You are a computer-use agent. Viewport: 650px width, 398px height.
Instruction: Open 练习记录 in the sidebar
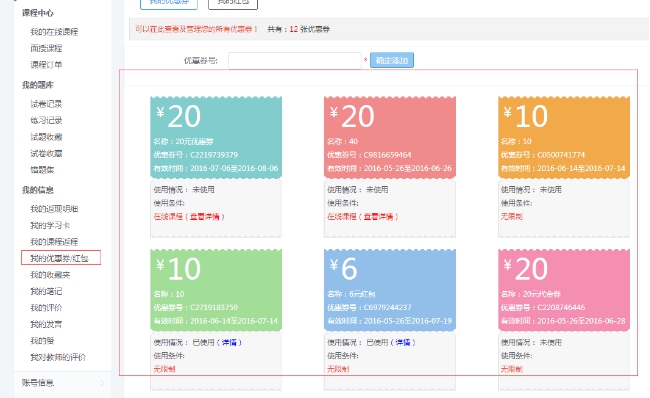[46, 121]
